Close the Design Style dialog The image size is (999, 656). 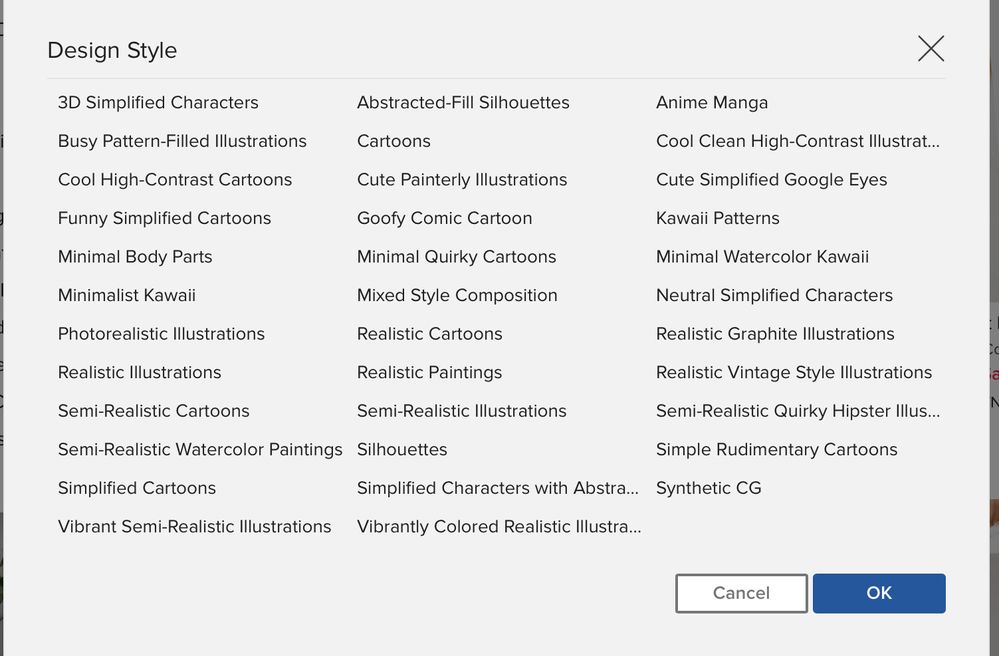(931, 49)
